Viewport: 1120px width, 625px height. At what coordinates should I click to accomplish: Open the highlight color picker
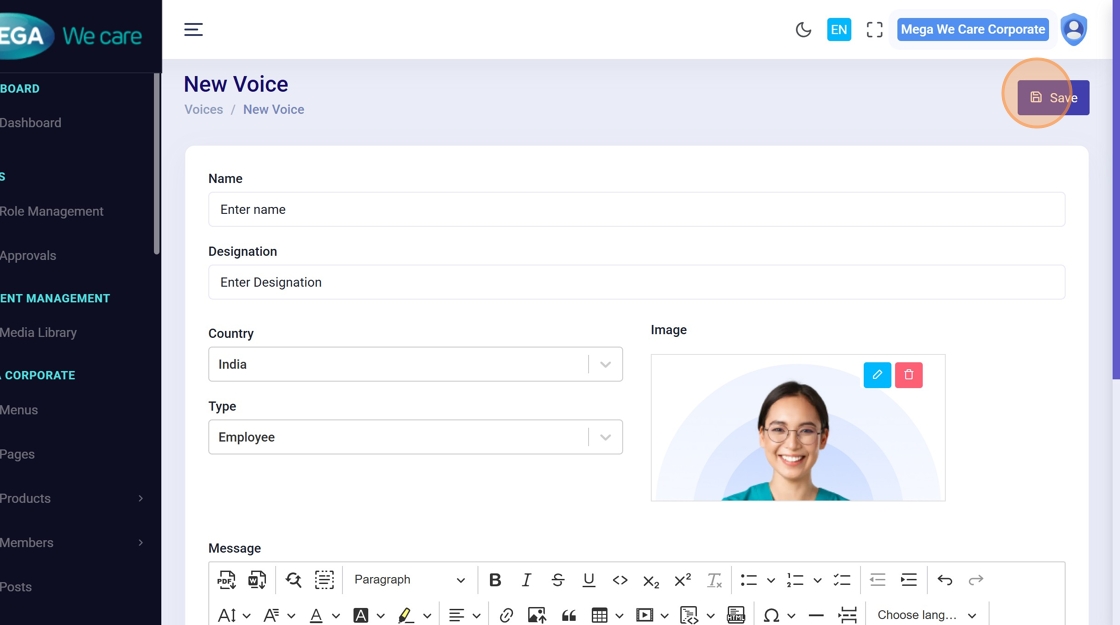tap(406, 615)
